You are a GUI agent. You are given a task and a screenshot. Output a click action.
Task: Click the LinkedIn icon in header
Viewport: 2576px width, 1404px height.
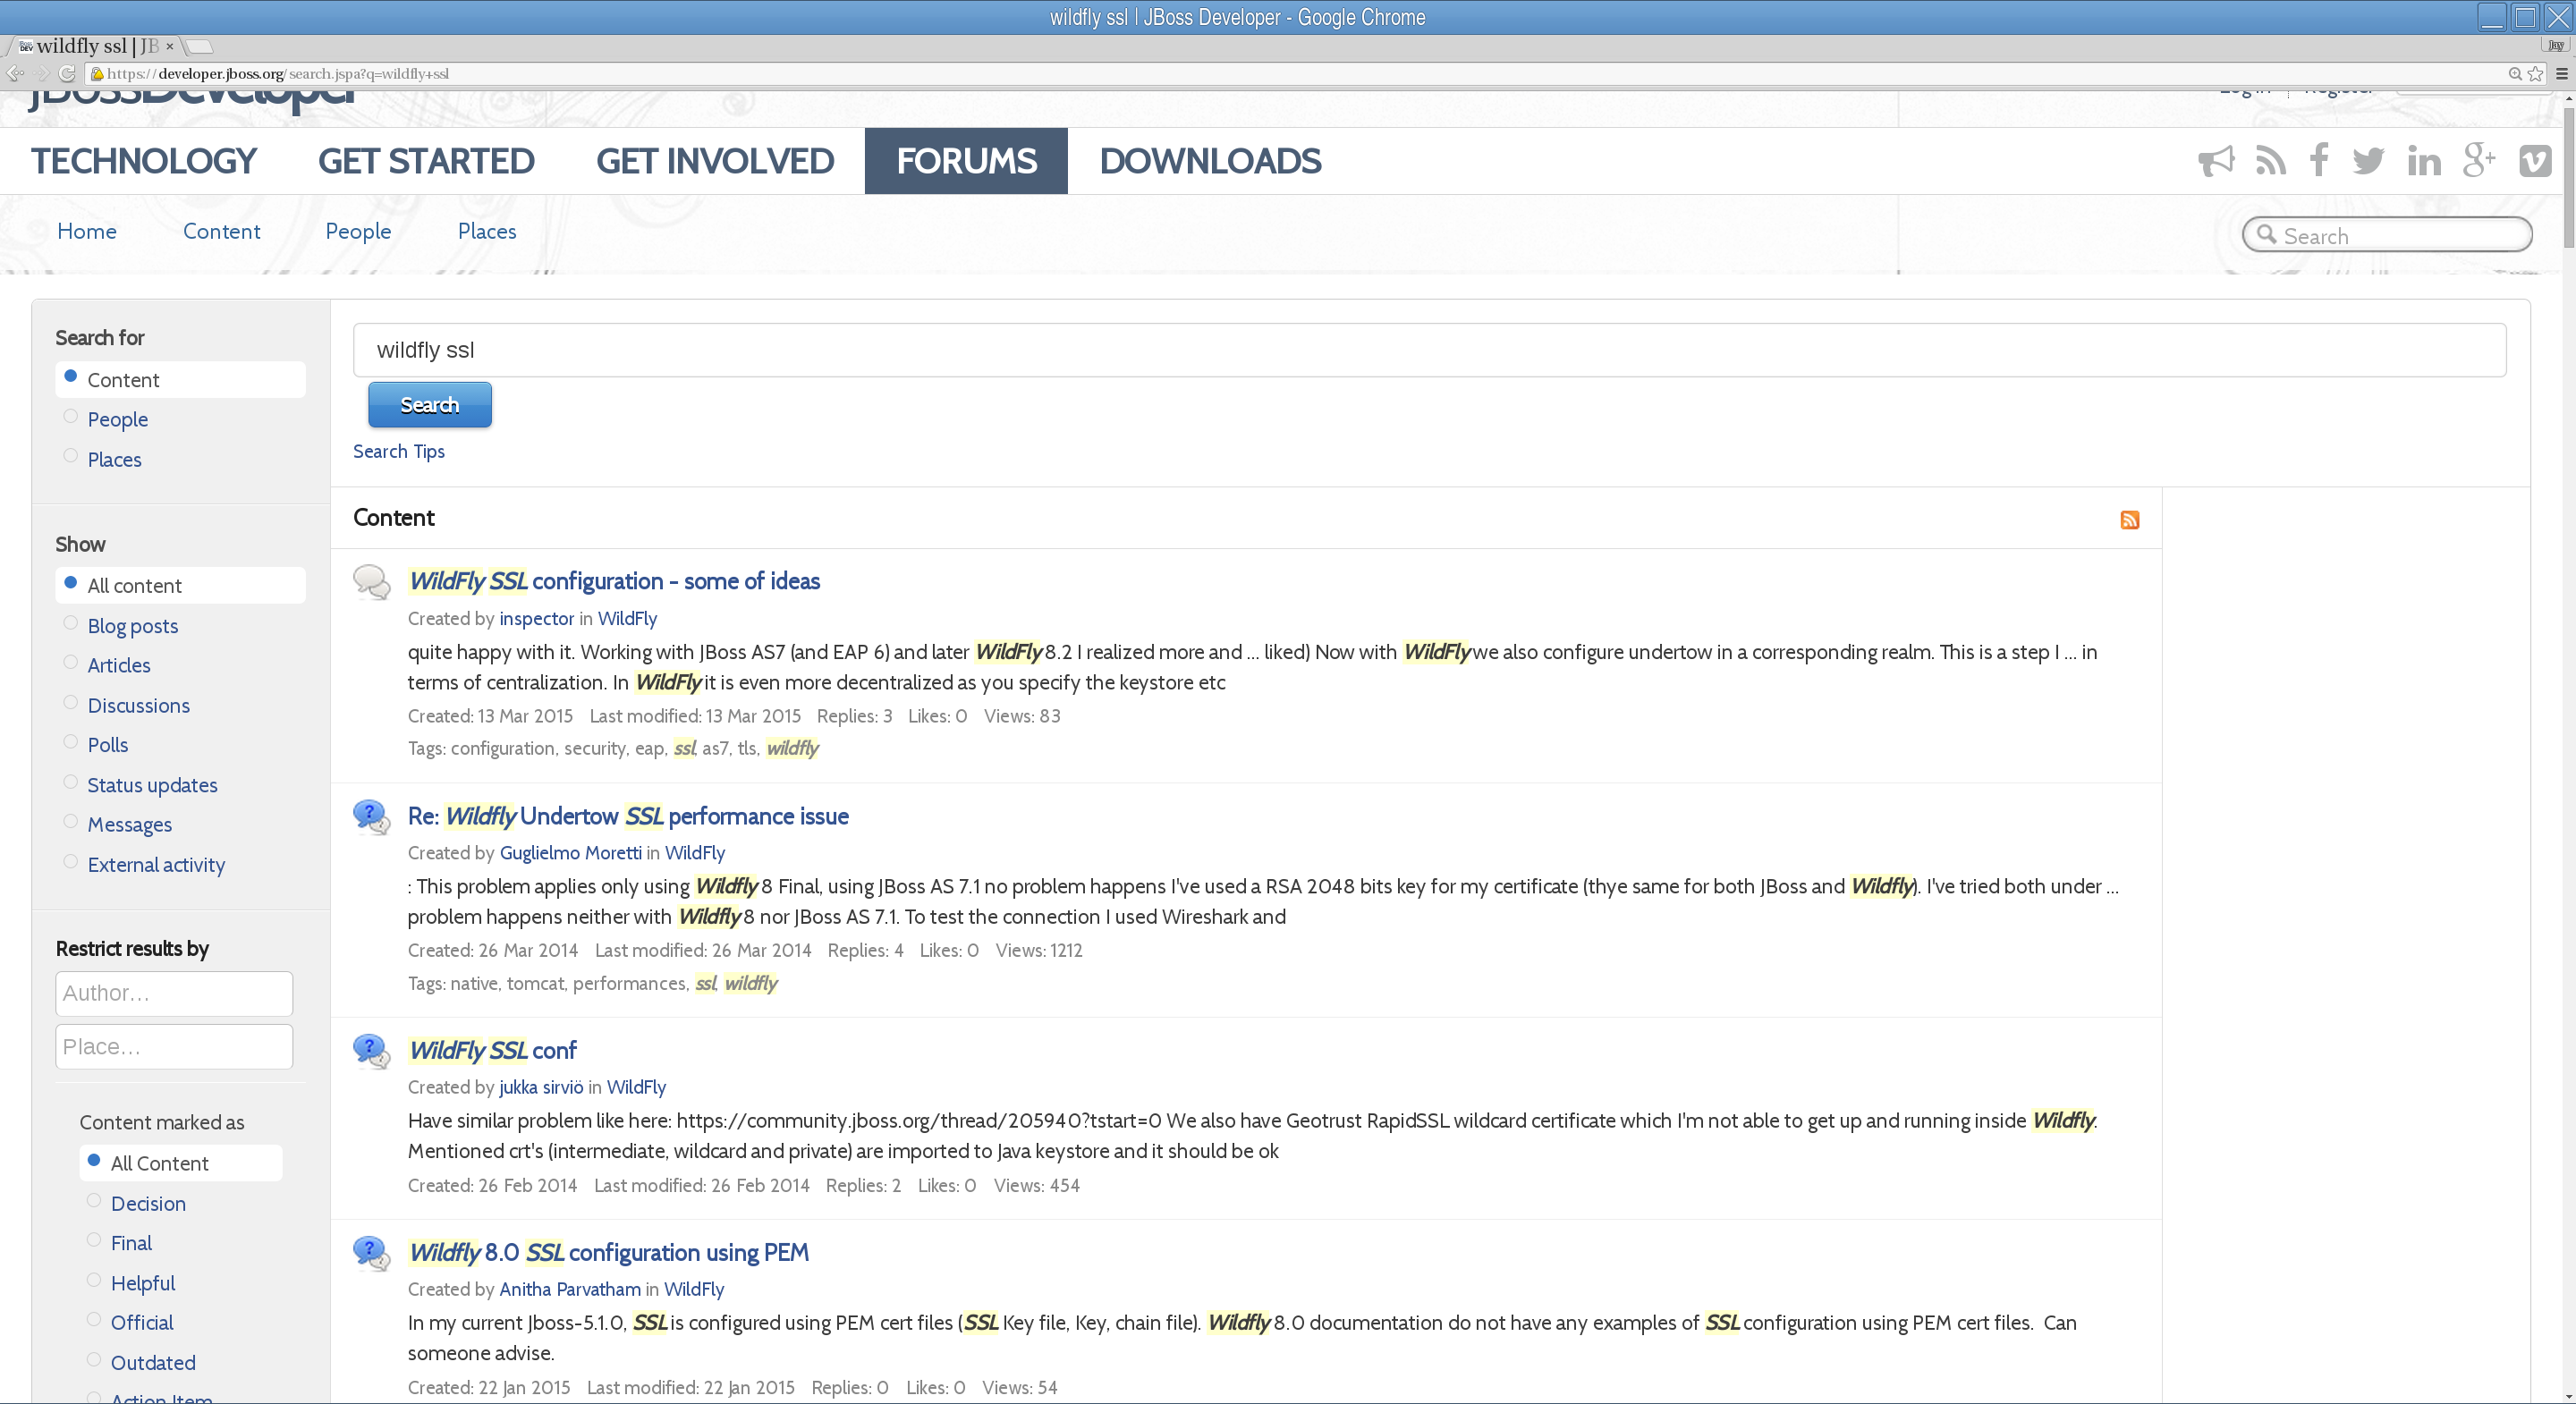pyautogui.click(x=2423, y=161)
